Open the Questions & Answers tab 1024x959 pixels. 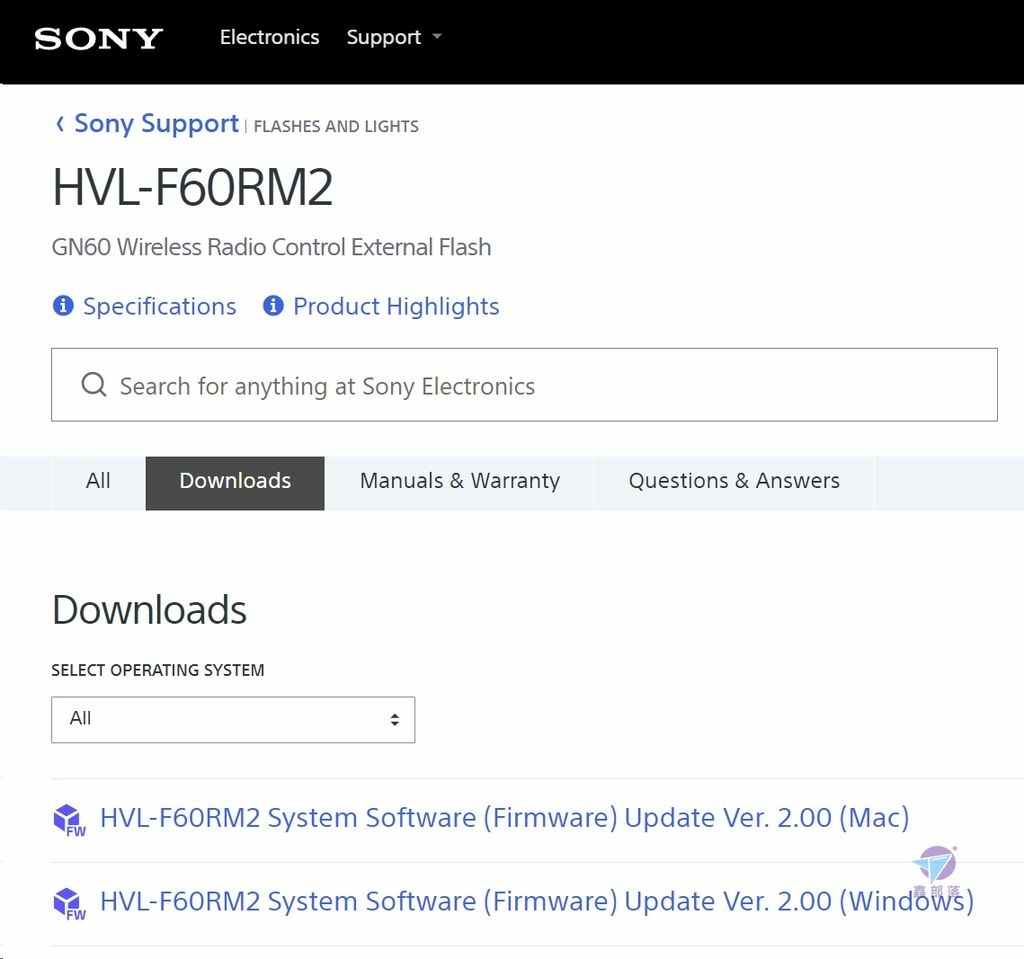pos(734,483)
